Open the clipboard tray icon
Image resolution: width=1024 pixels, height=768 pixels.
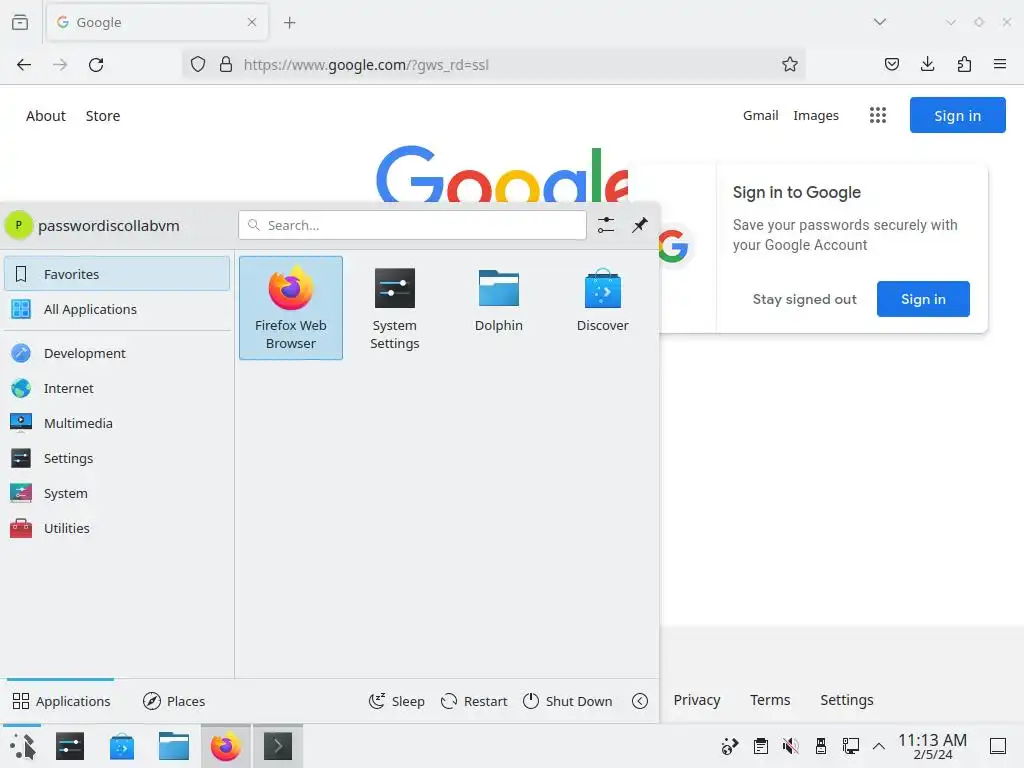pyautogui.click(x=760, y=746)
